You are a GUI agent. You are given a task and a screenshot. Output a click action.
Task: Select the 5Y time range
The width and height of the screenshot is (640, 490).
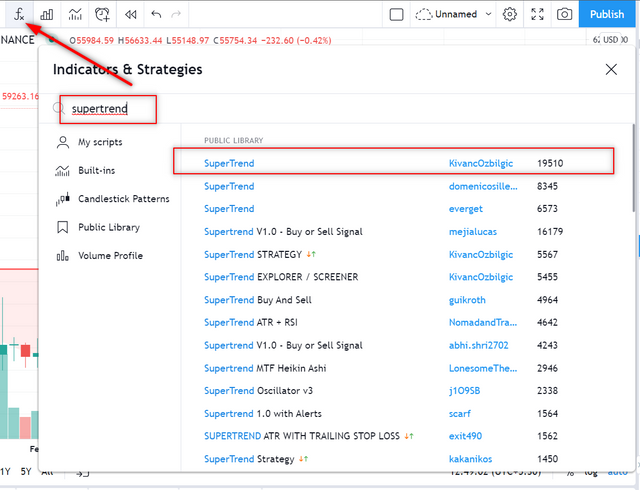(x=26, y=472)
